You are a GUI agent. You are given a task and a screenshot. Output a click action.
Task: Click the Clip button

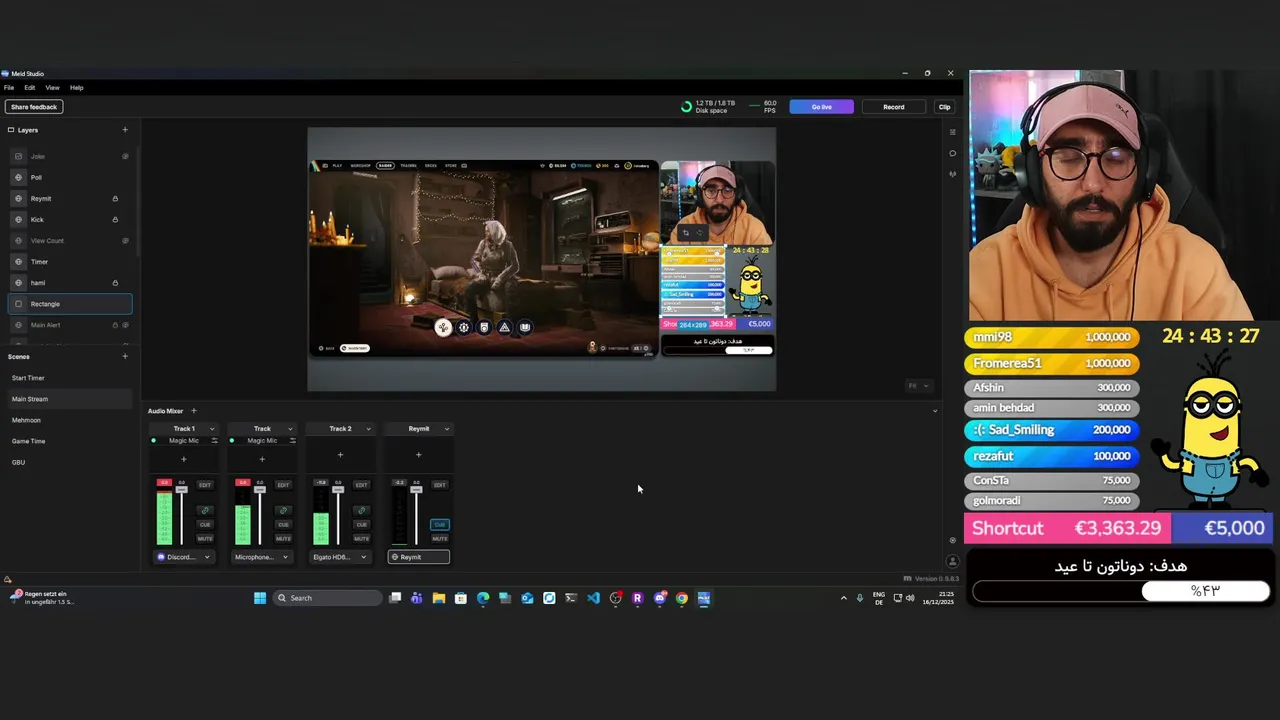click(x=944, y=107)
